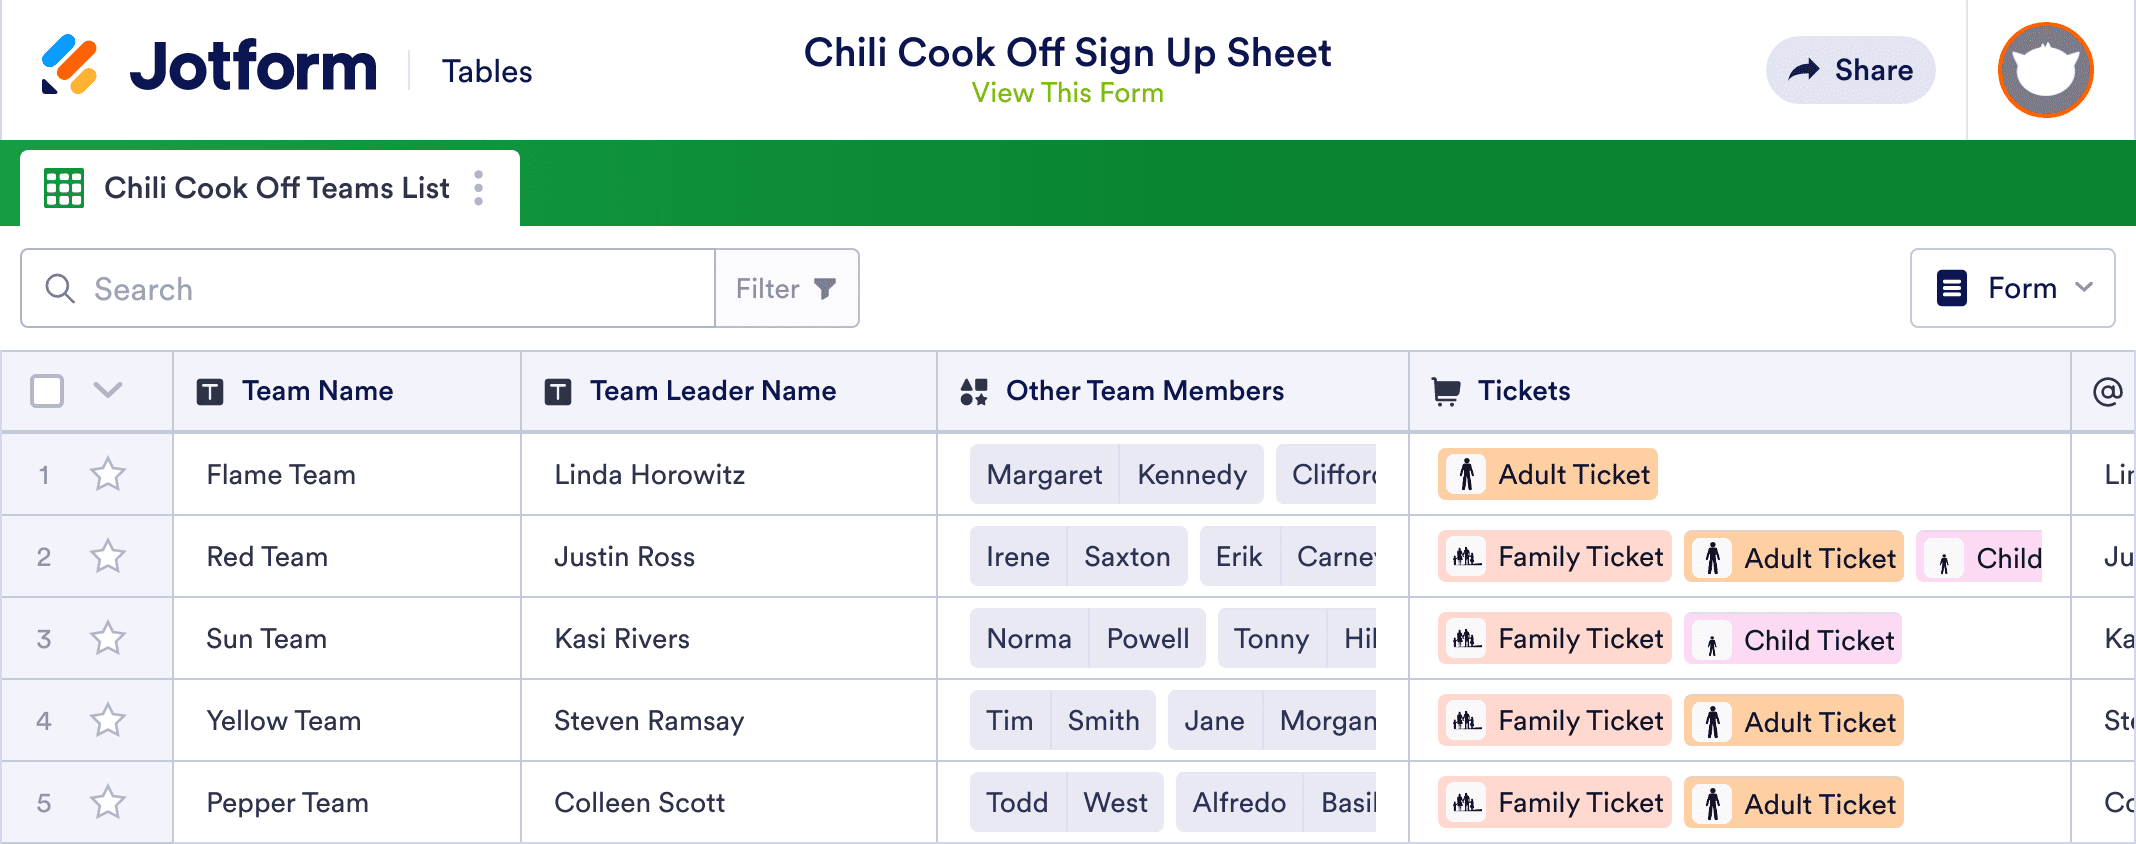Open the View This Form link
The height and width of the screenshot is (844, 2136).
pos(1067,93)
